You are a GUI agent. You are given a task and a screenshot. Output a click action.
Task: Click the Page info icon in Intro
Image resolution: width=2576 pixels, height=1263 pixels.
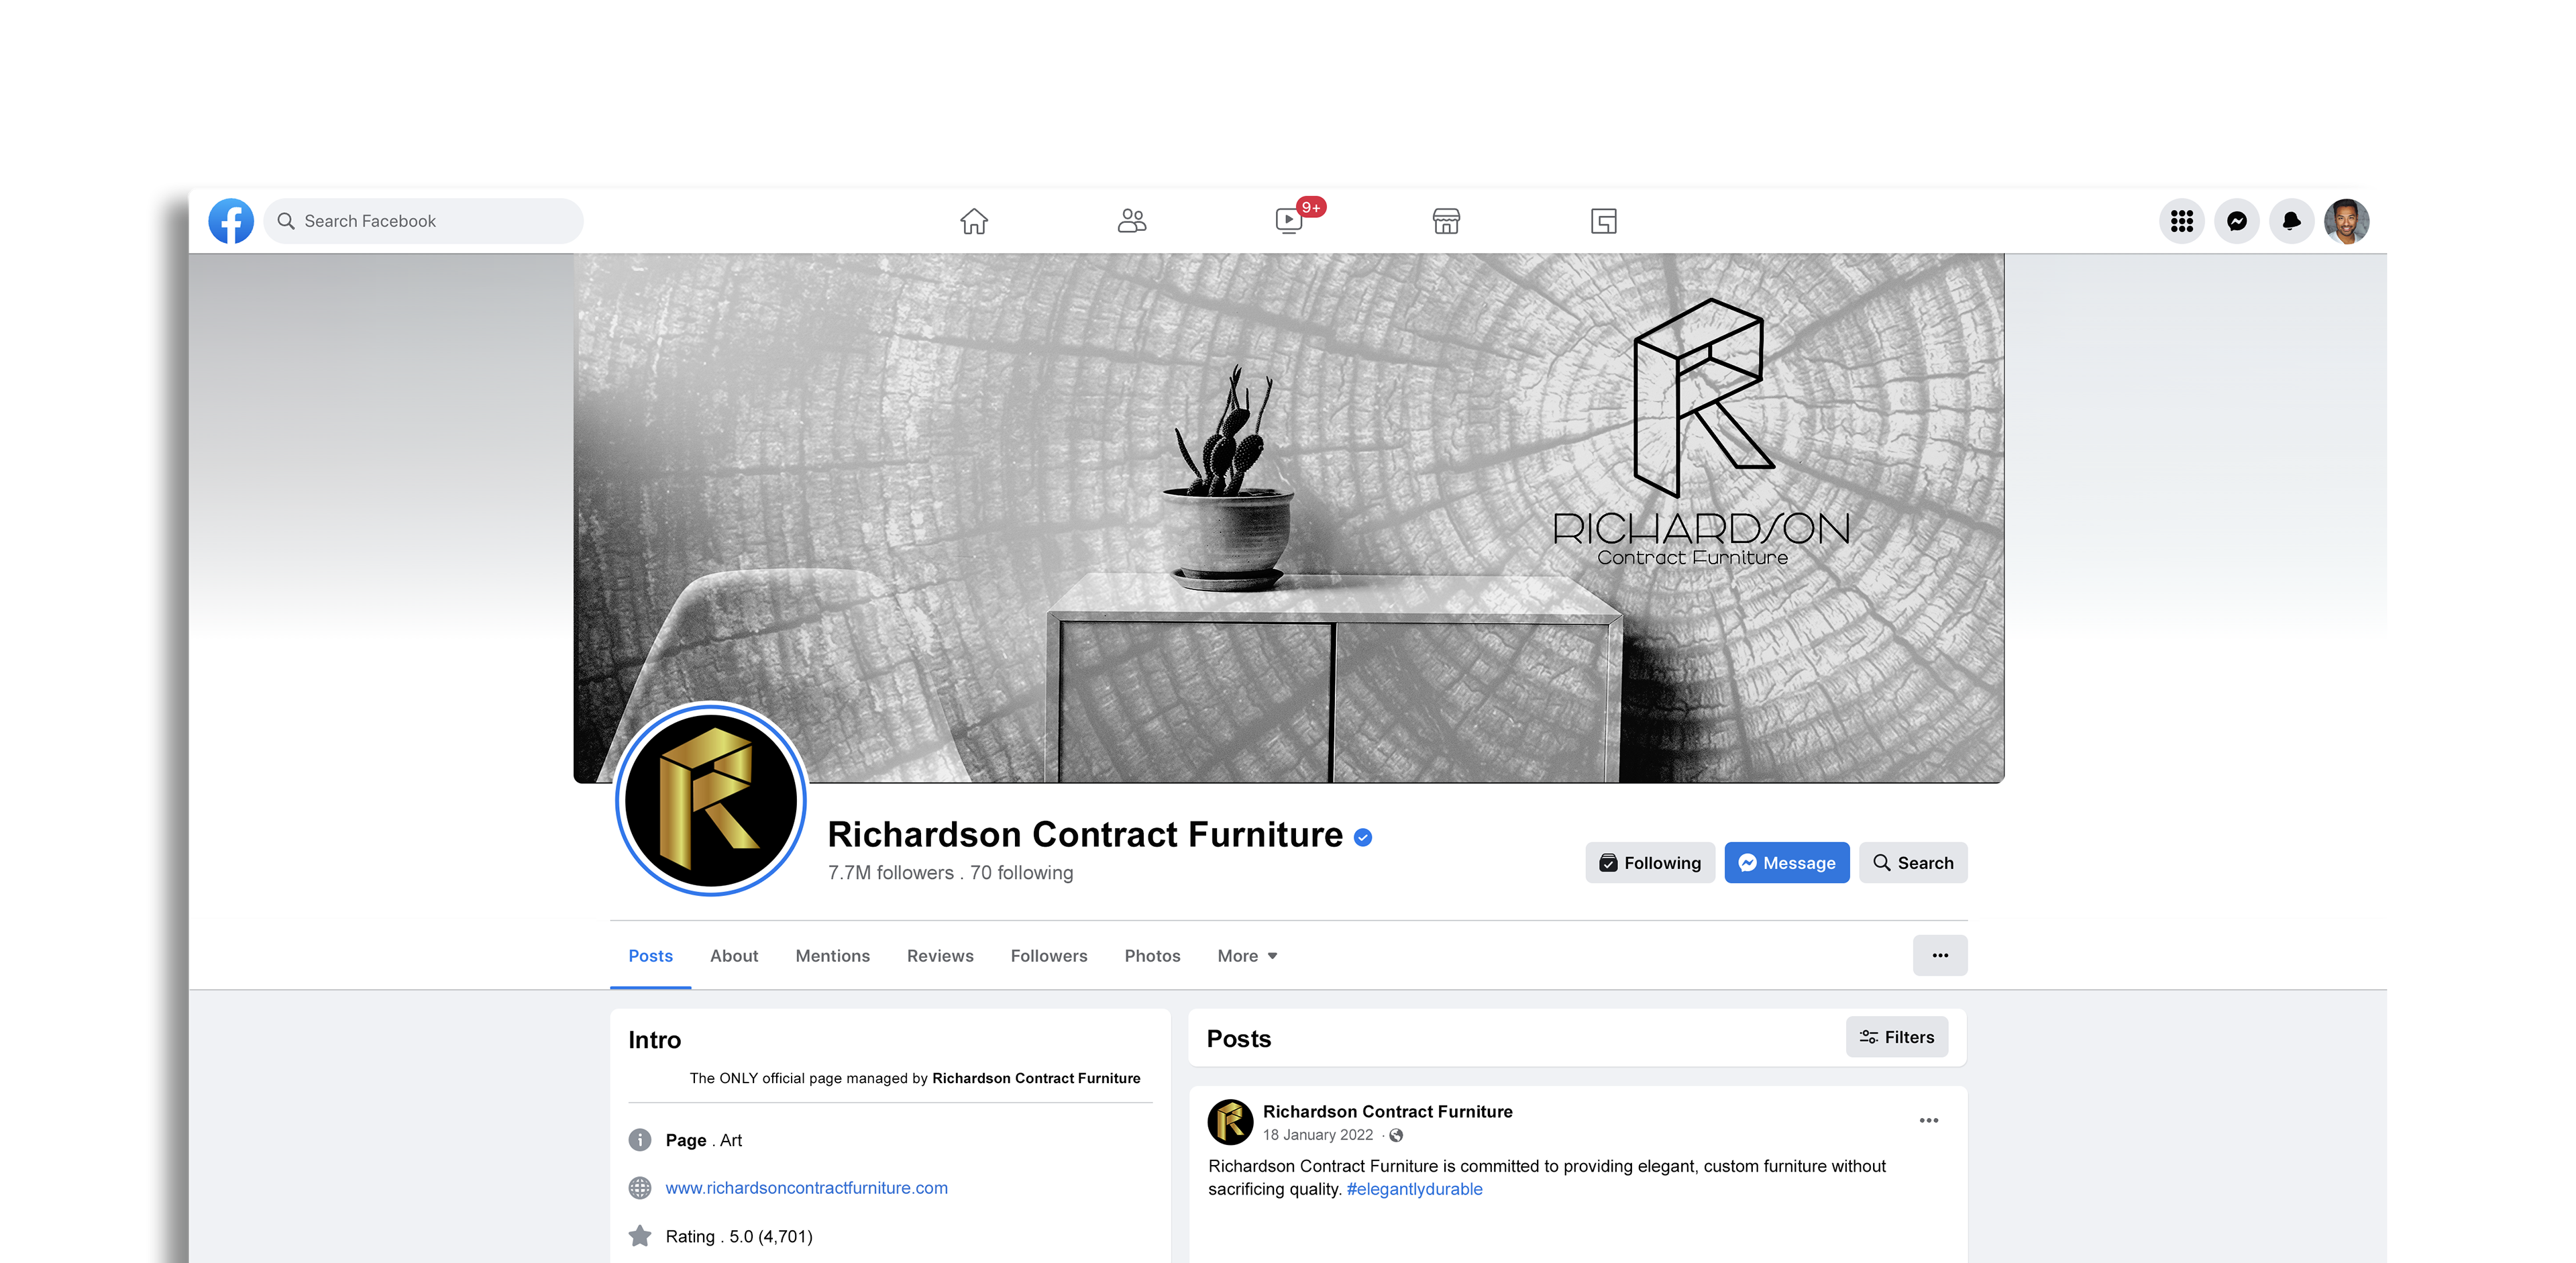[x=640, y=1140]
